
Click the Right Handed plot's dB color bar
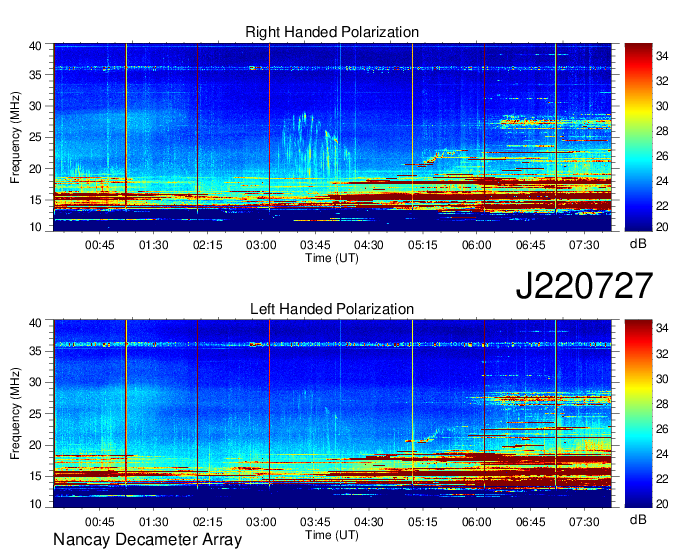638,137
